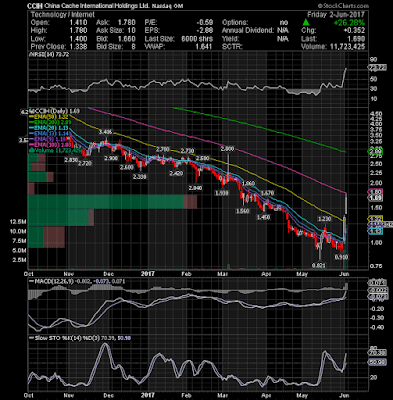Screen dimensions: 393x400
Task: Click the Low price value 1.400
Action: click(78, 39)
